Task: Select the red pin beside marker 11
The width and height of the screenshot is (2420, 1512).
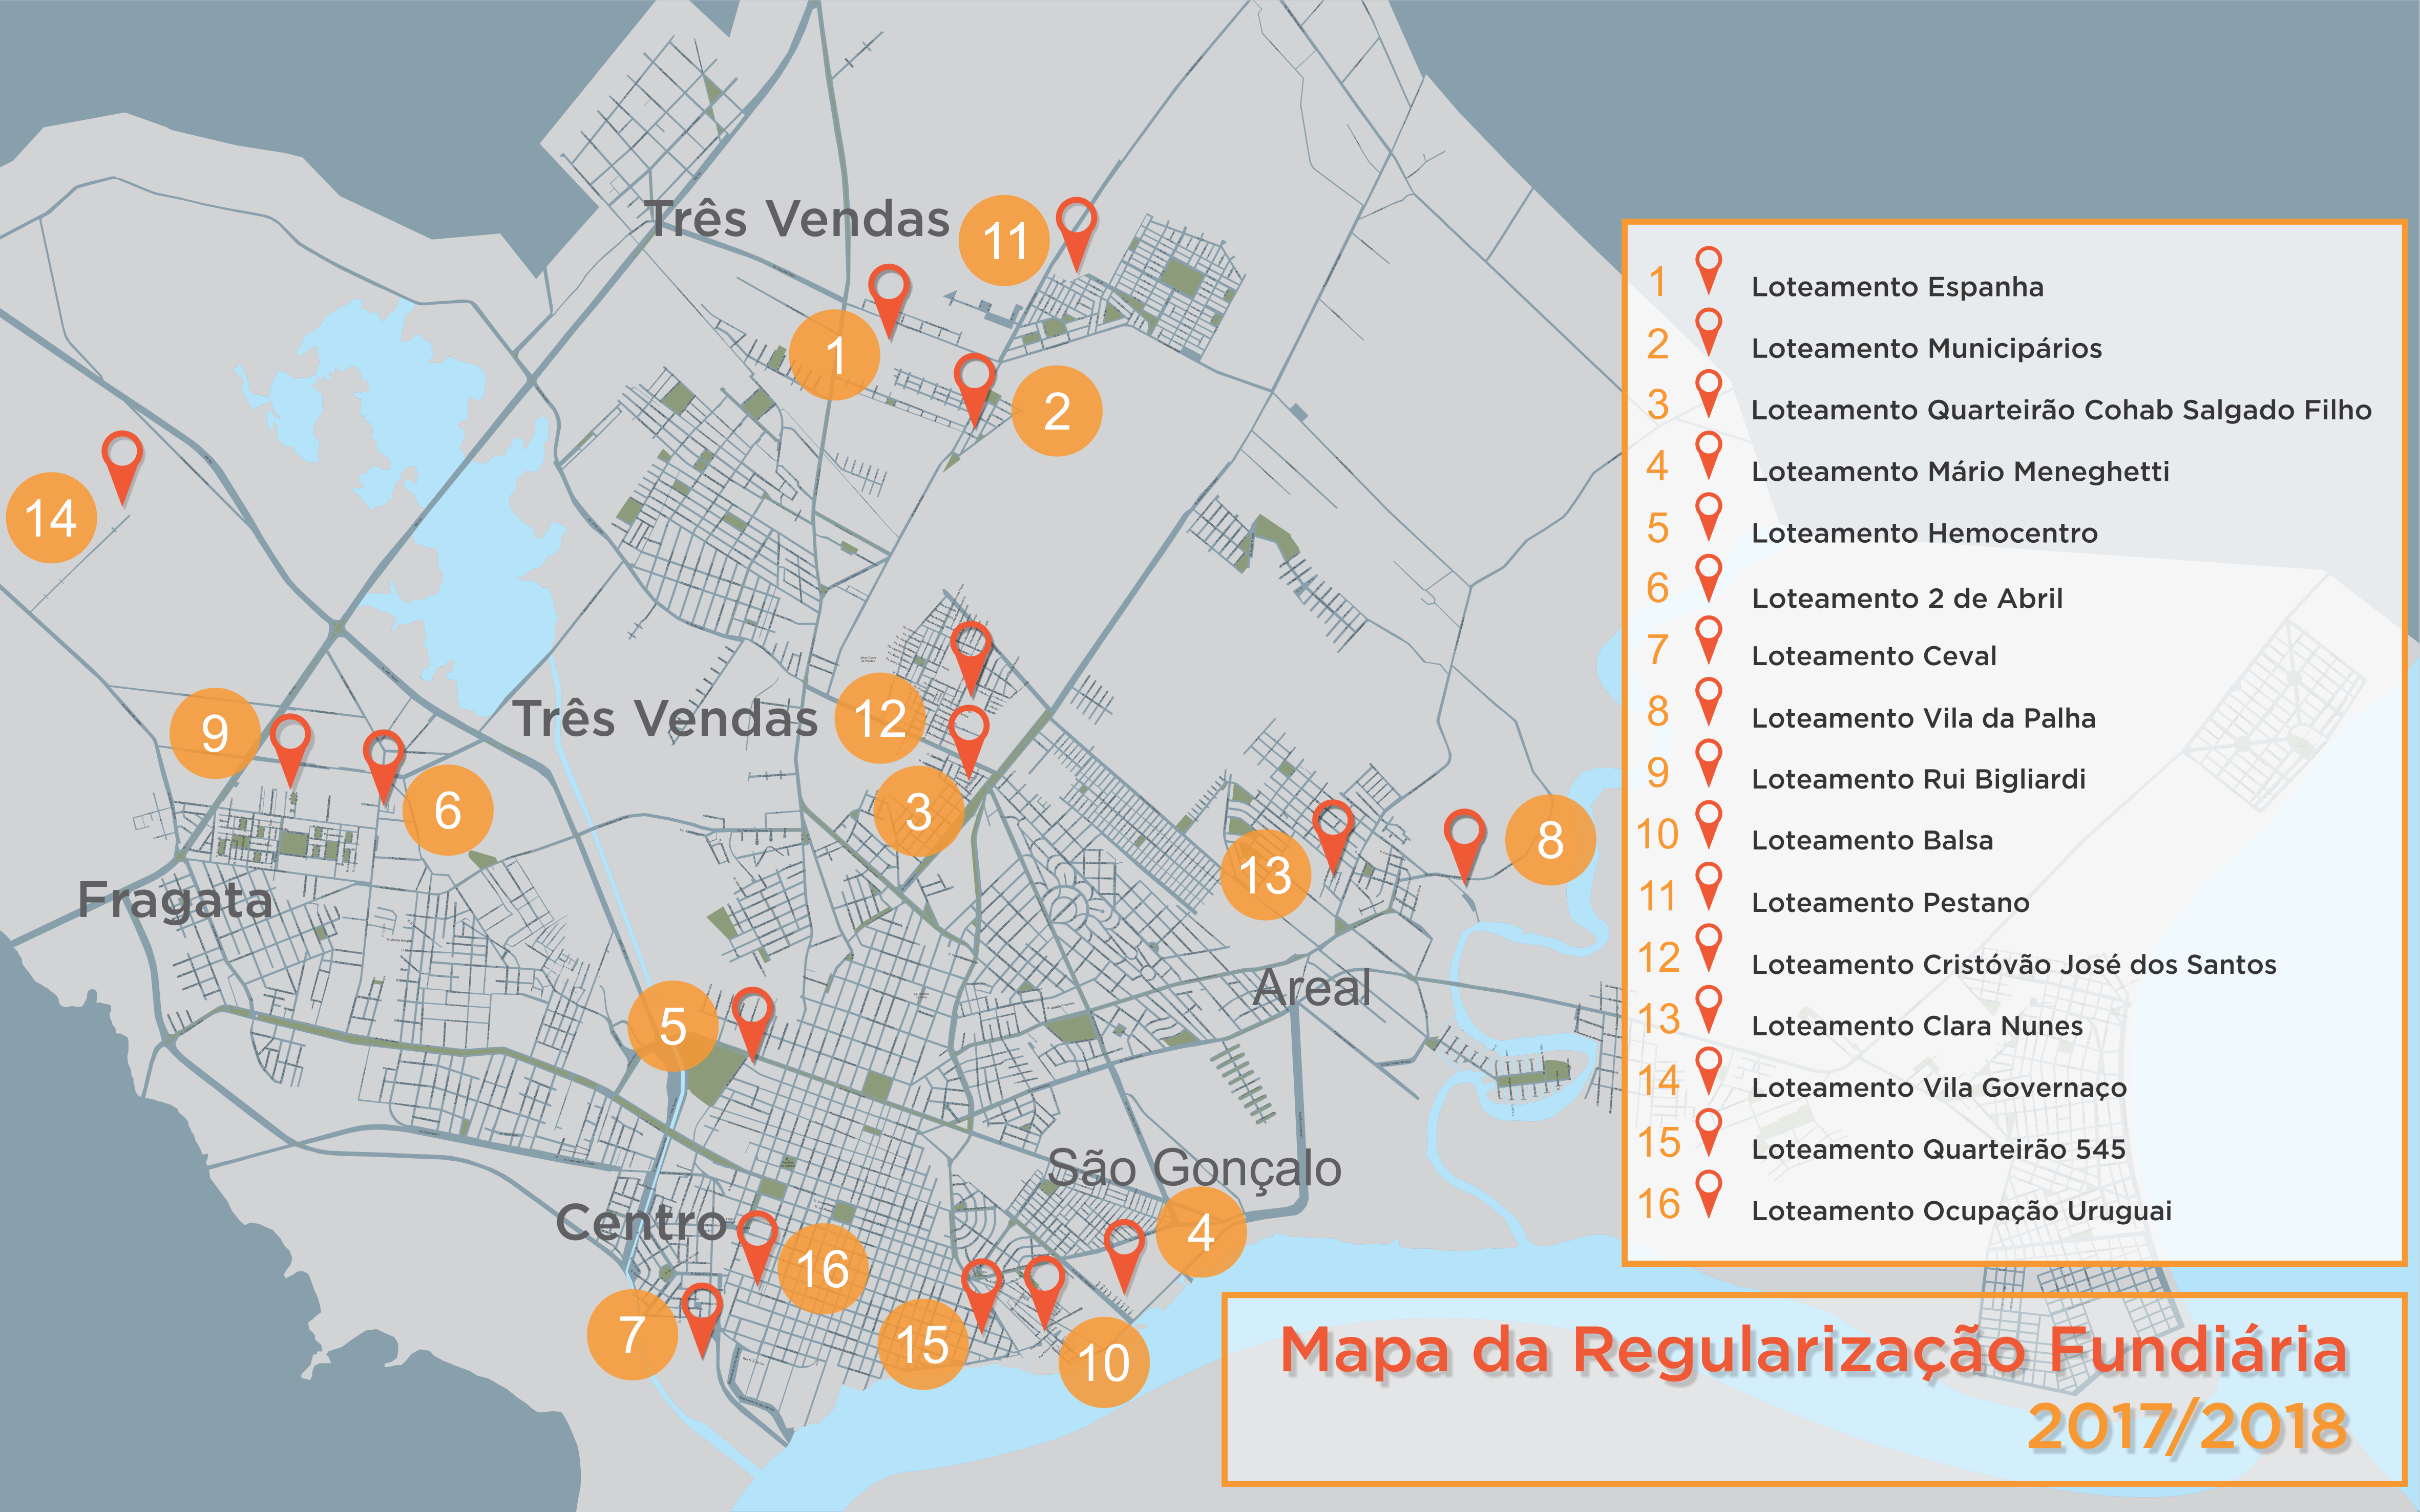Action: [x=1076, y=233]
